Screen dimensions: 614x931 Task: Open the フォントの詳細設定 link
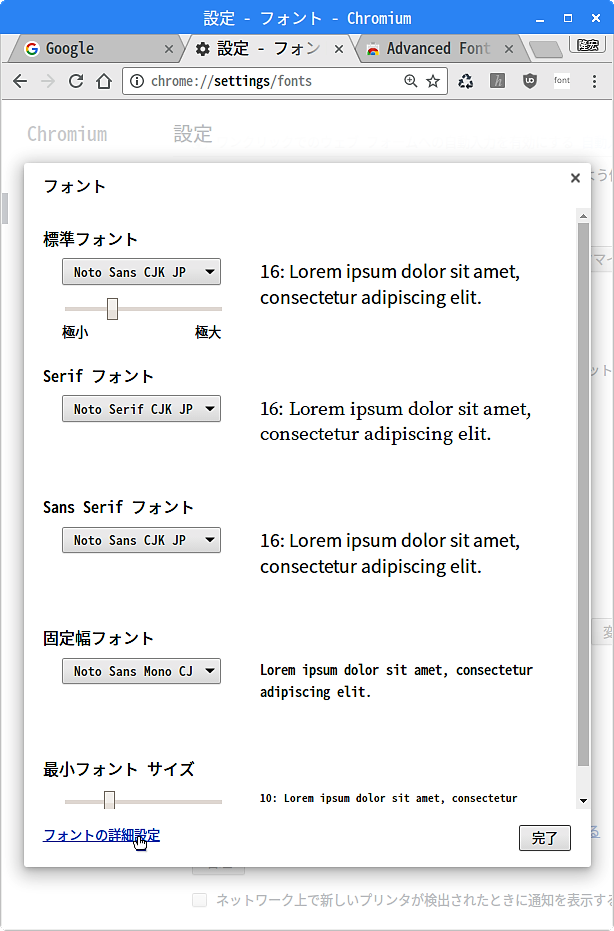(102, 836)
